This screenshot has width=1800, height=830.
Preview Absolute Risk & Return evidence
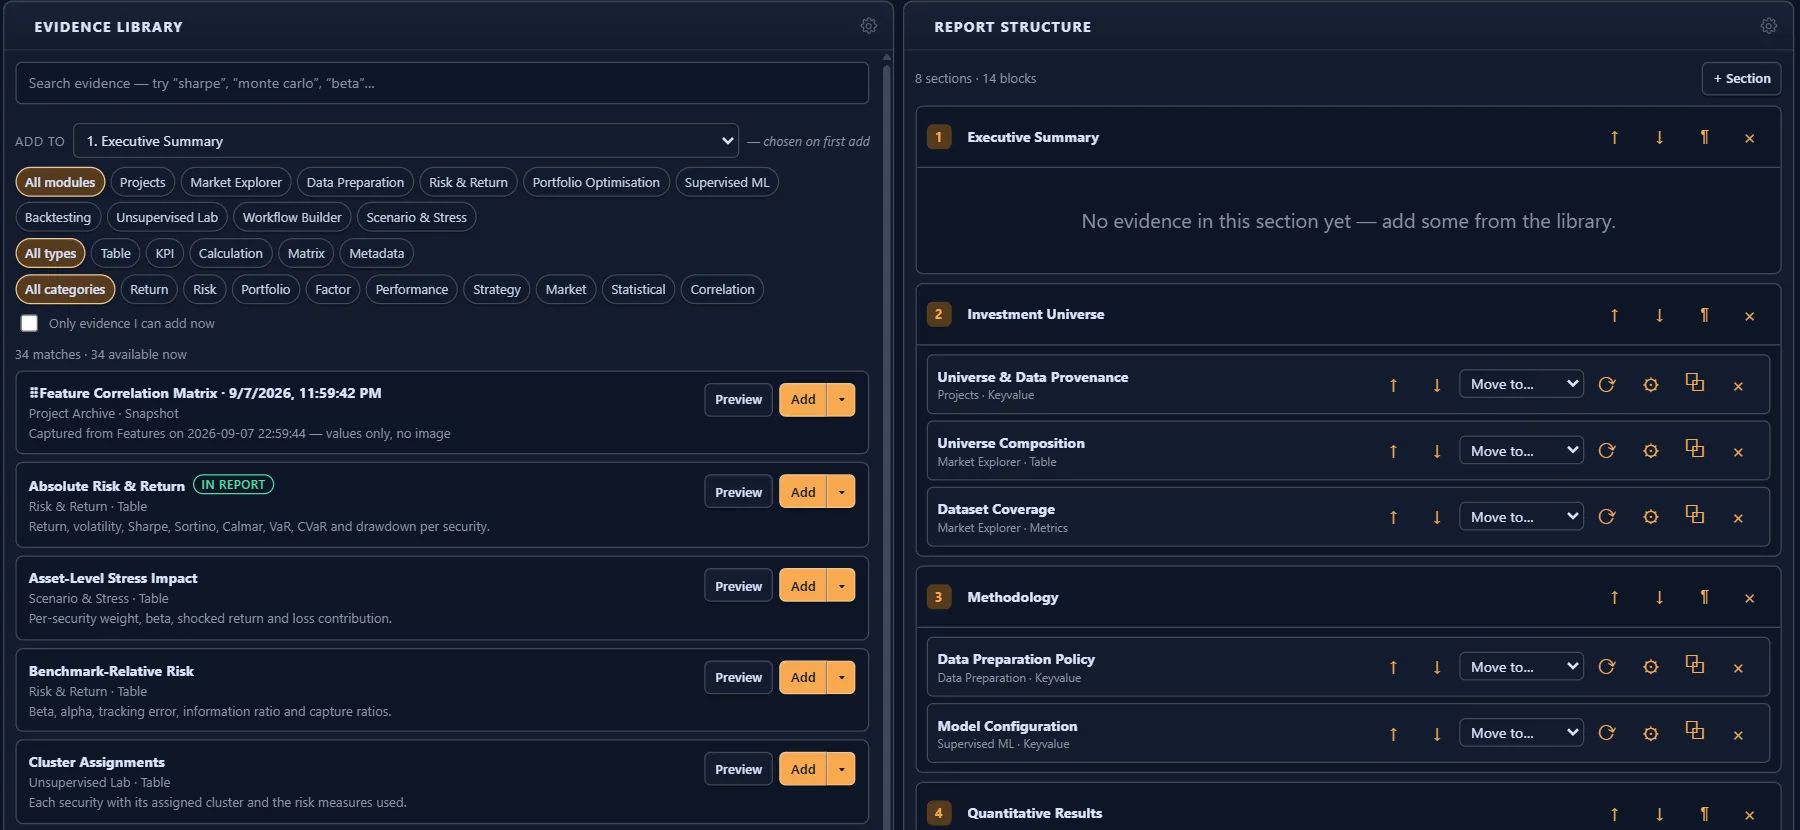coord(738,492)
